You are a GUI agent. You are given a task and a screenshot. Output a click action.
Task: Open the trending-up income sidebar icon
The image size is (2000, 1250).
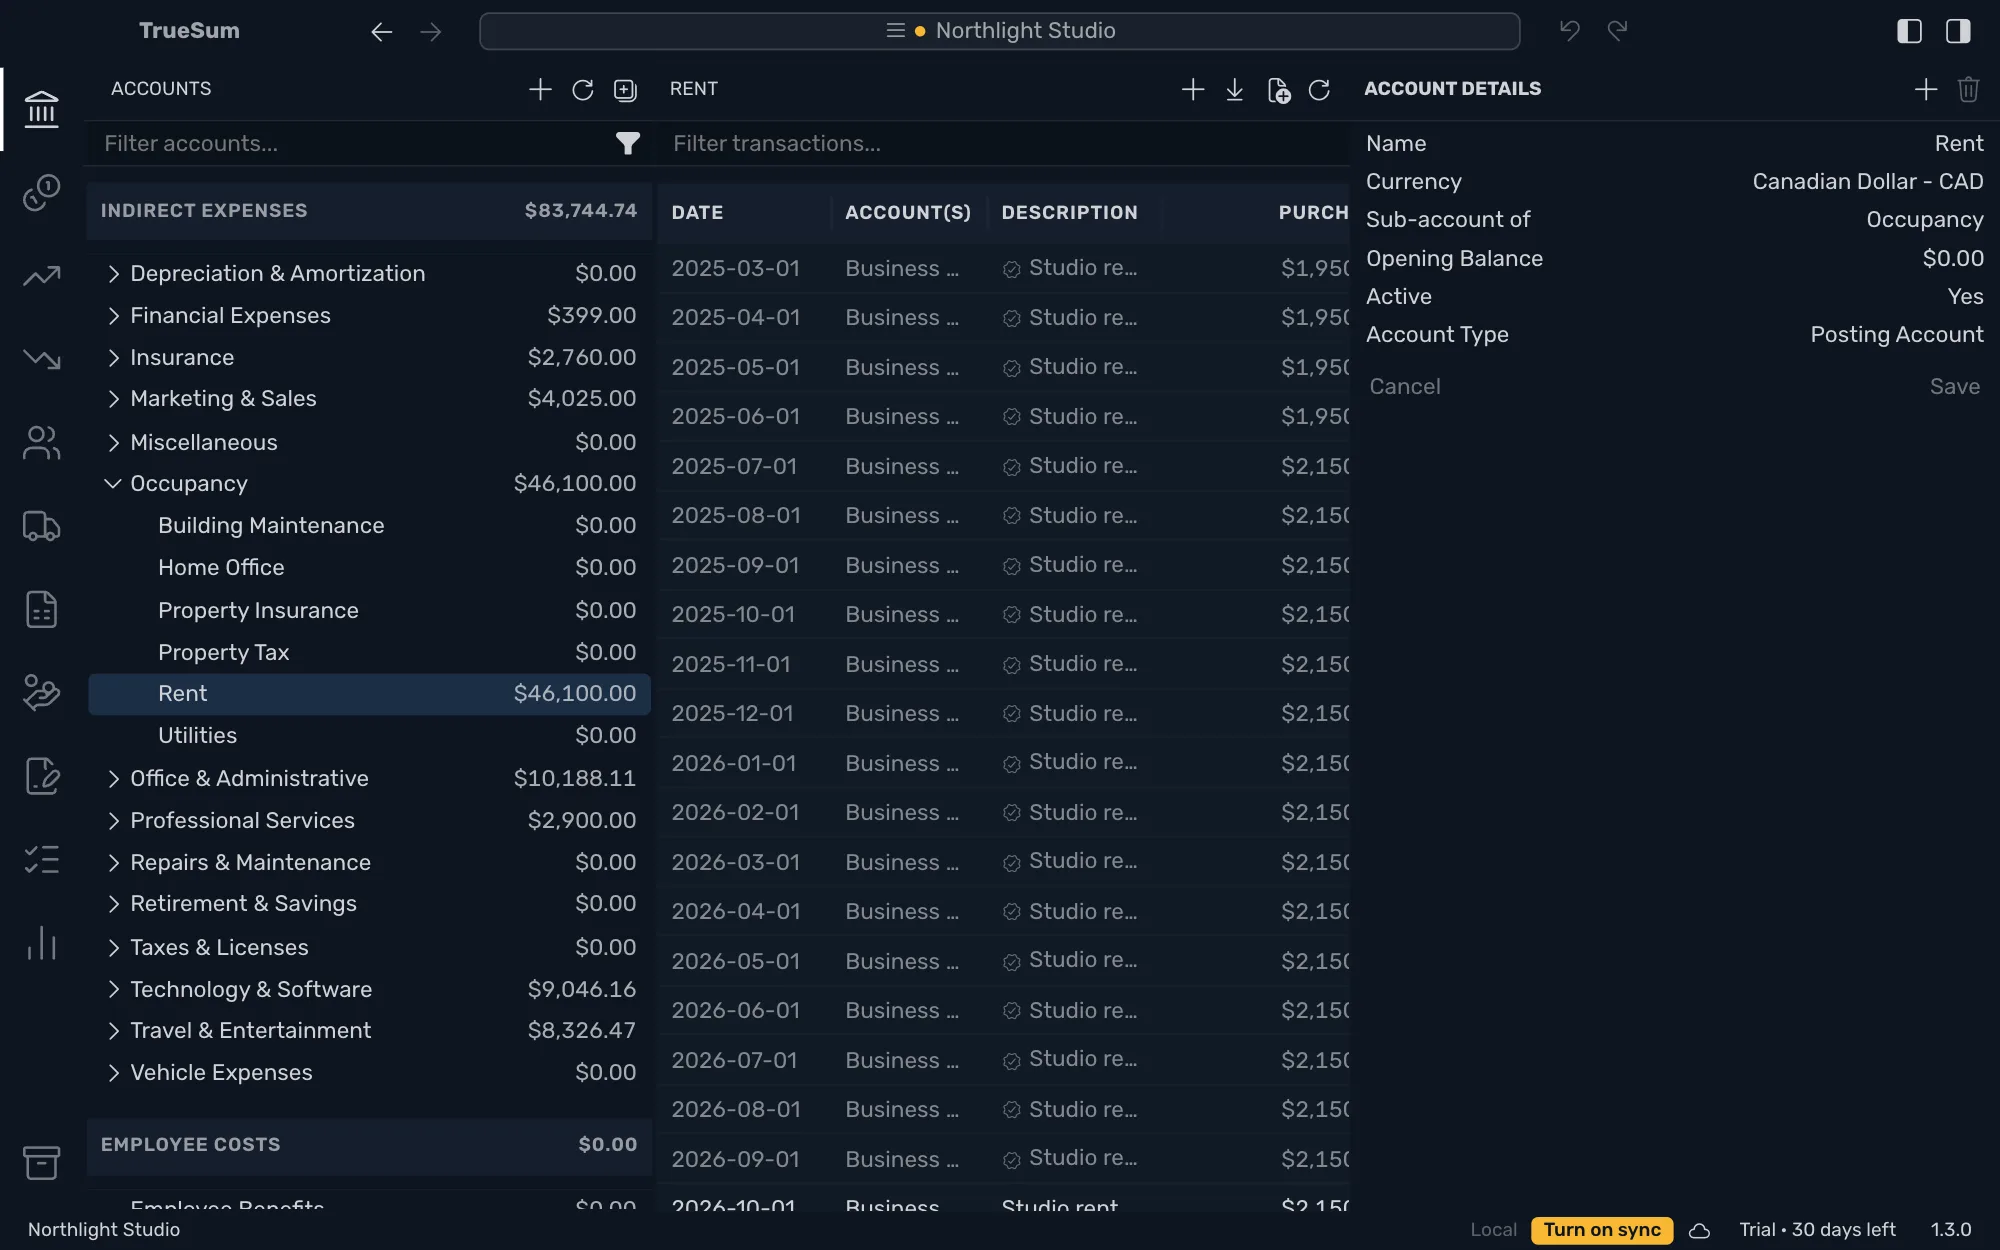pos(41,275)
